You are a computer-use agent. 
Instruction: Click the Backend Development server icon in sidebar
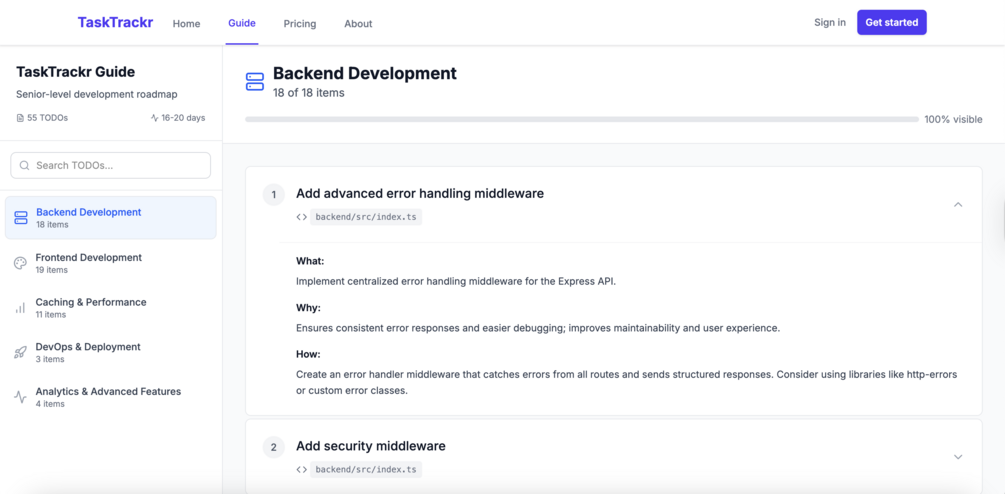click(21, 218)
